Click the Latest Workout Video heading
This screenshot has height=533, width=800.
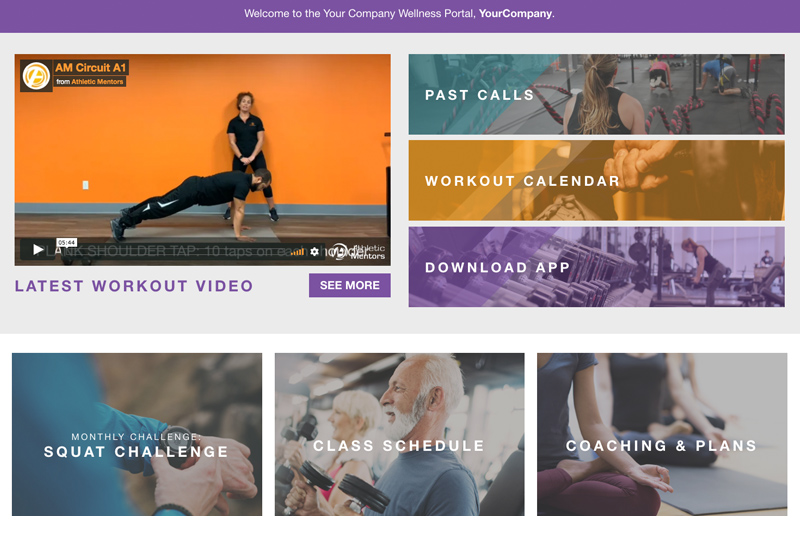point(134,286)
